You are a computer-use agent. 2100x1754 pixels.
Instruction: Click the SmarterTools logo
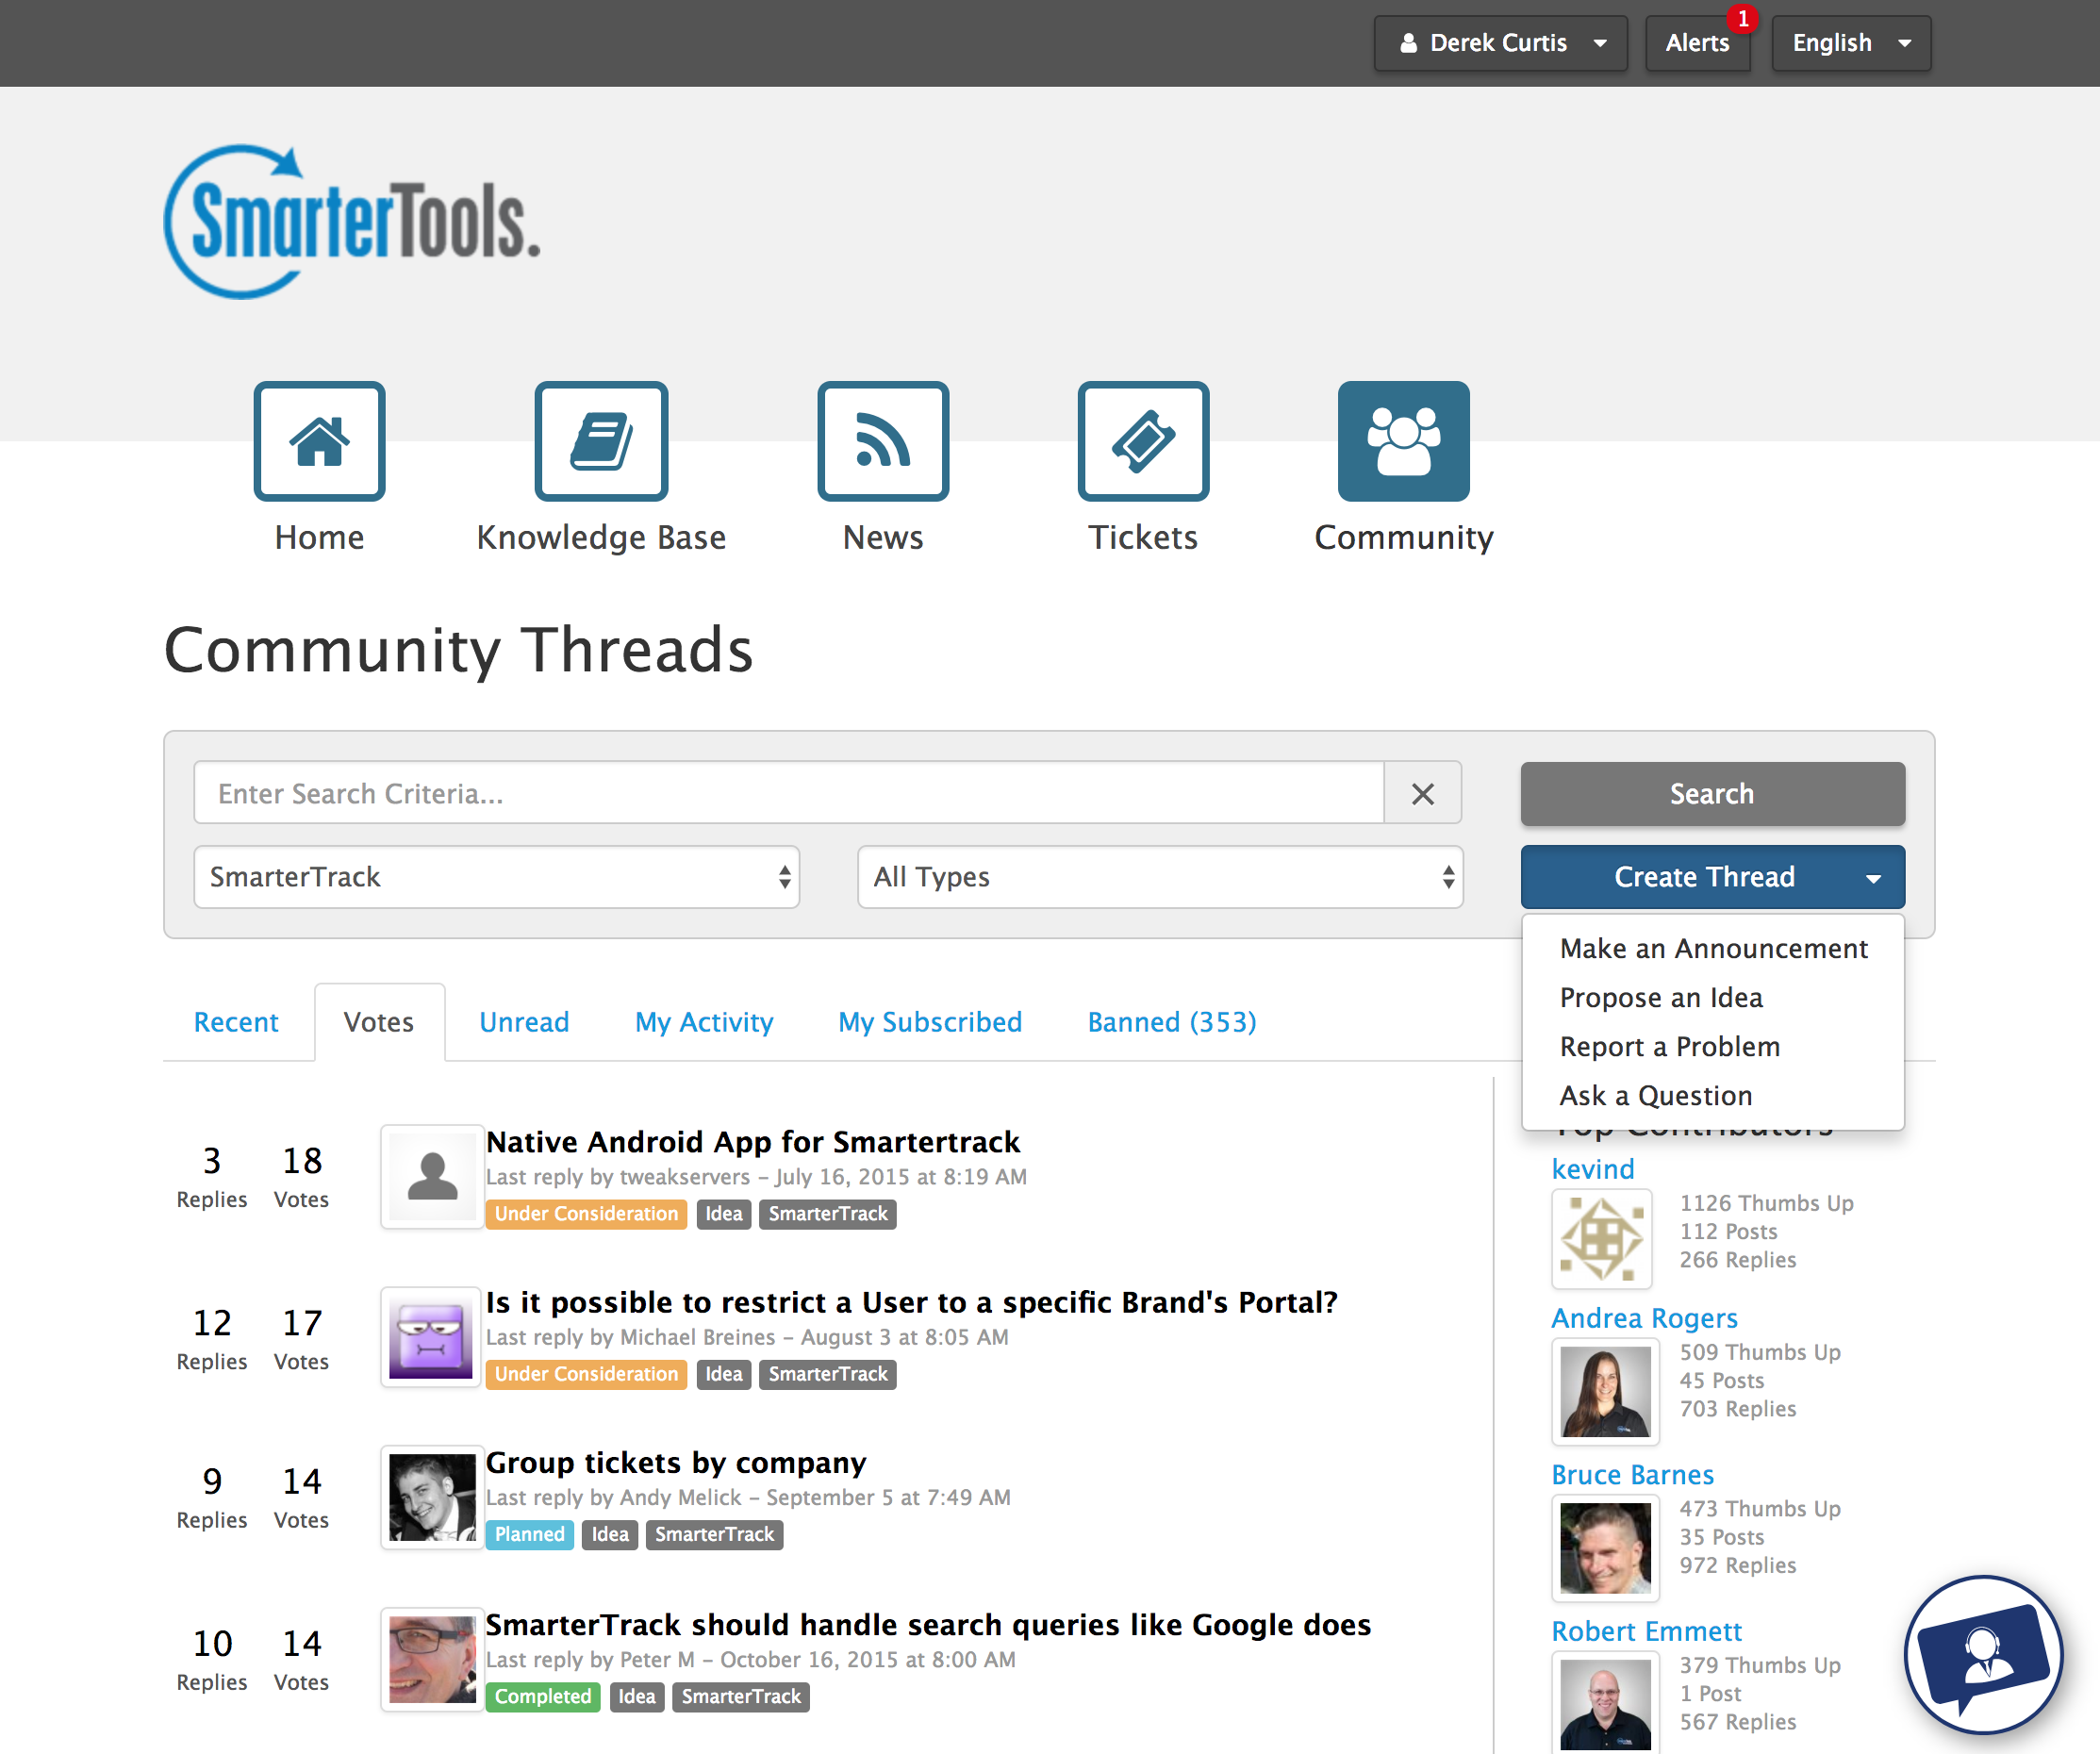click(352, 222)
